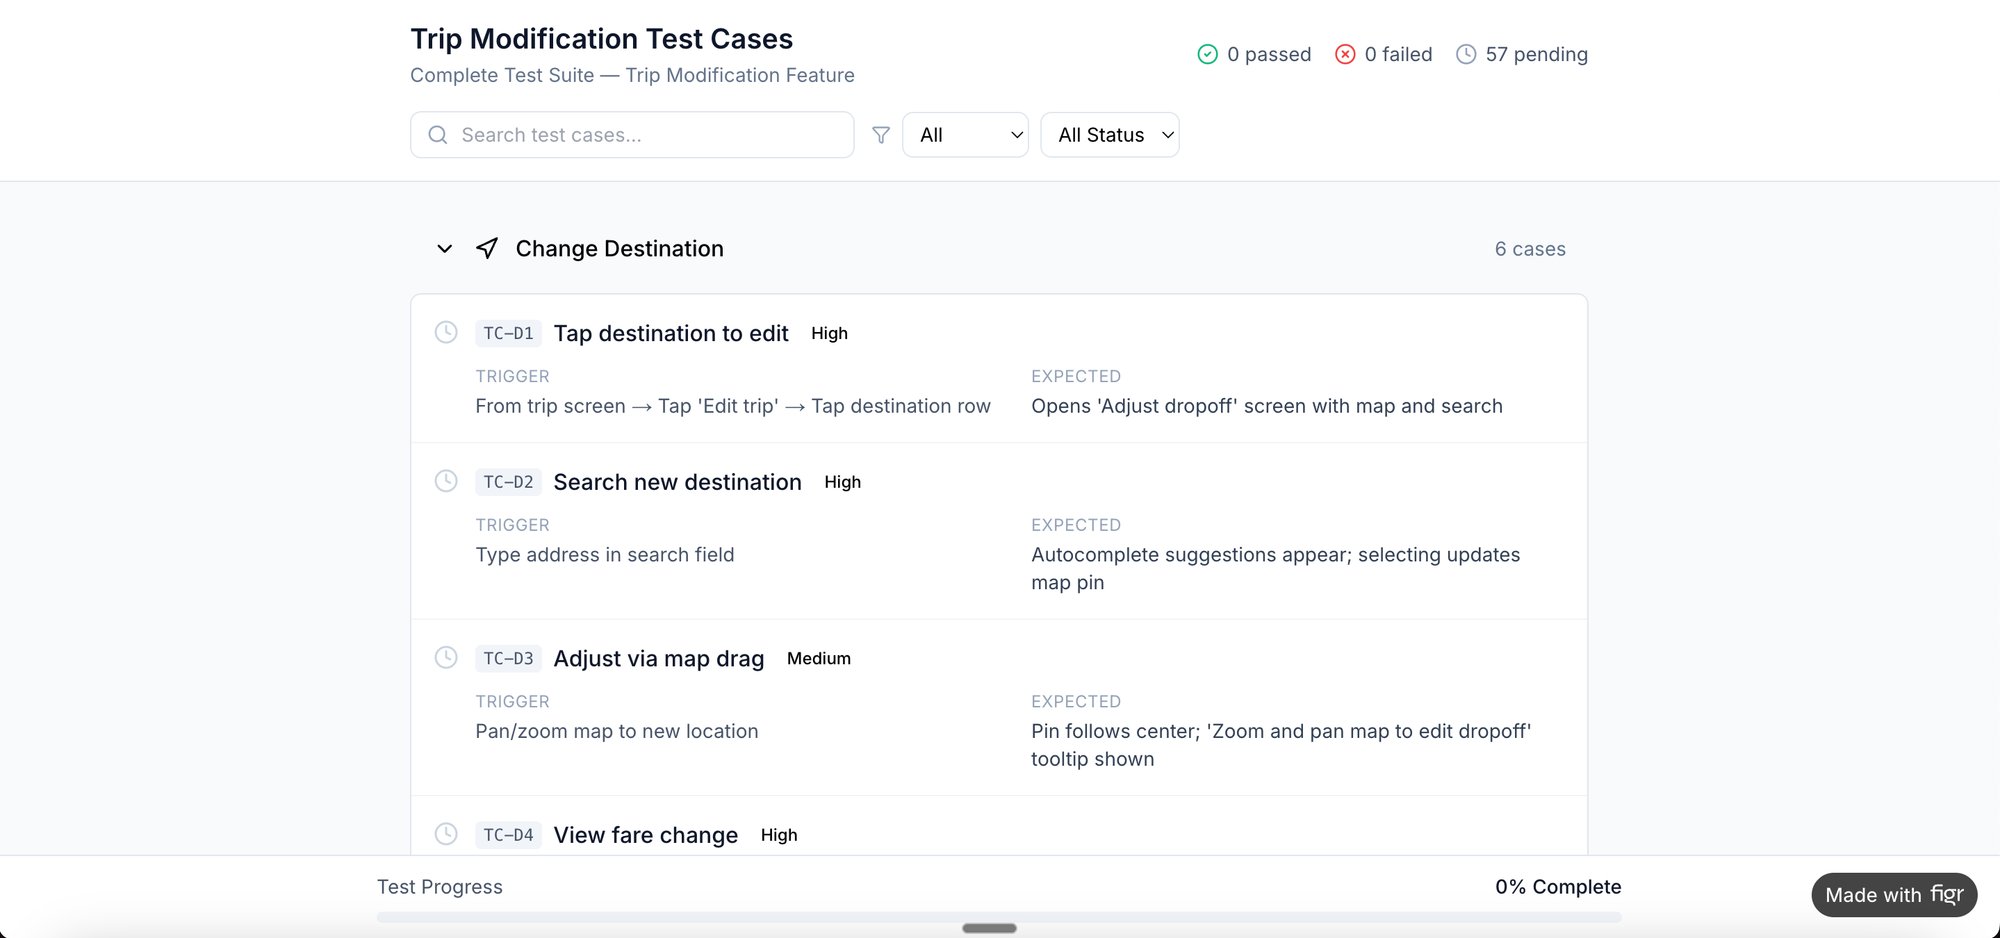
Task: Collapse the Change Destination section
Action: click(x=444, y=249)
